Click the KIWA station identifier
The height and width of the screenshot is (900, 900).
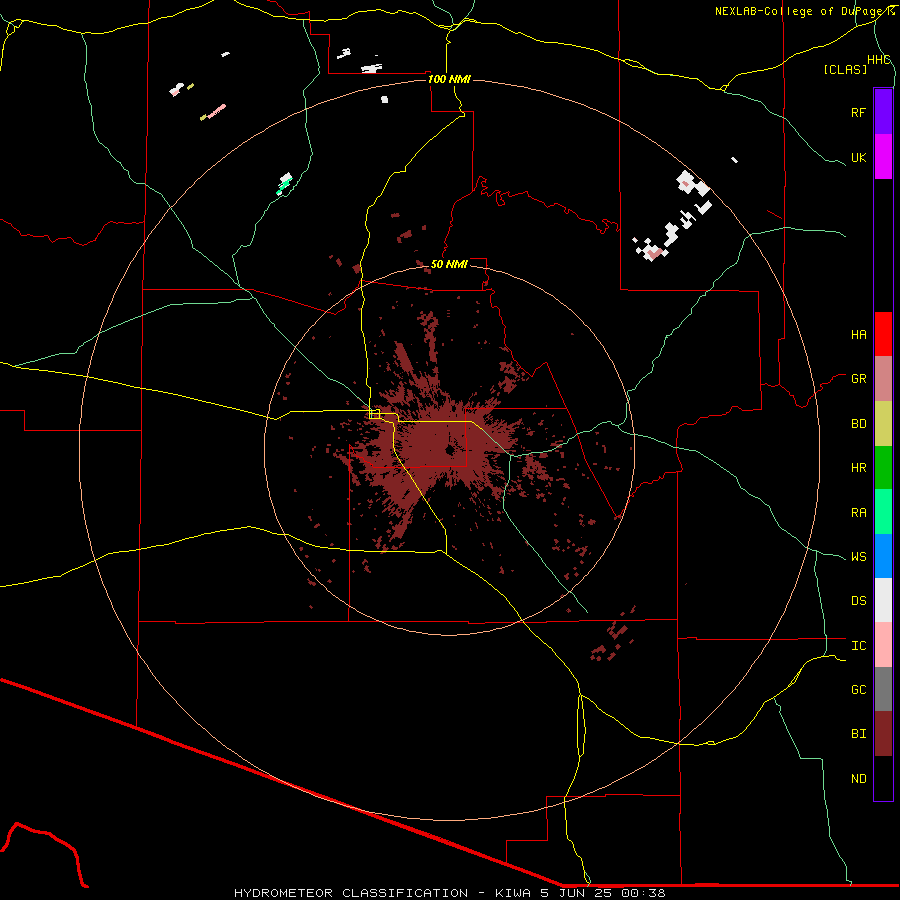pos(513,893)
